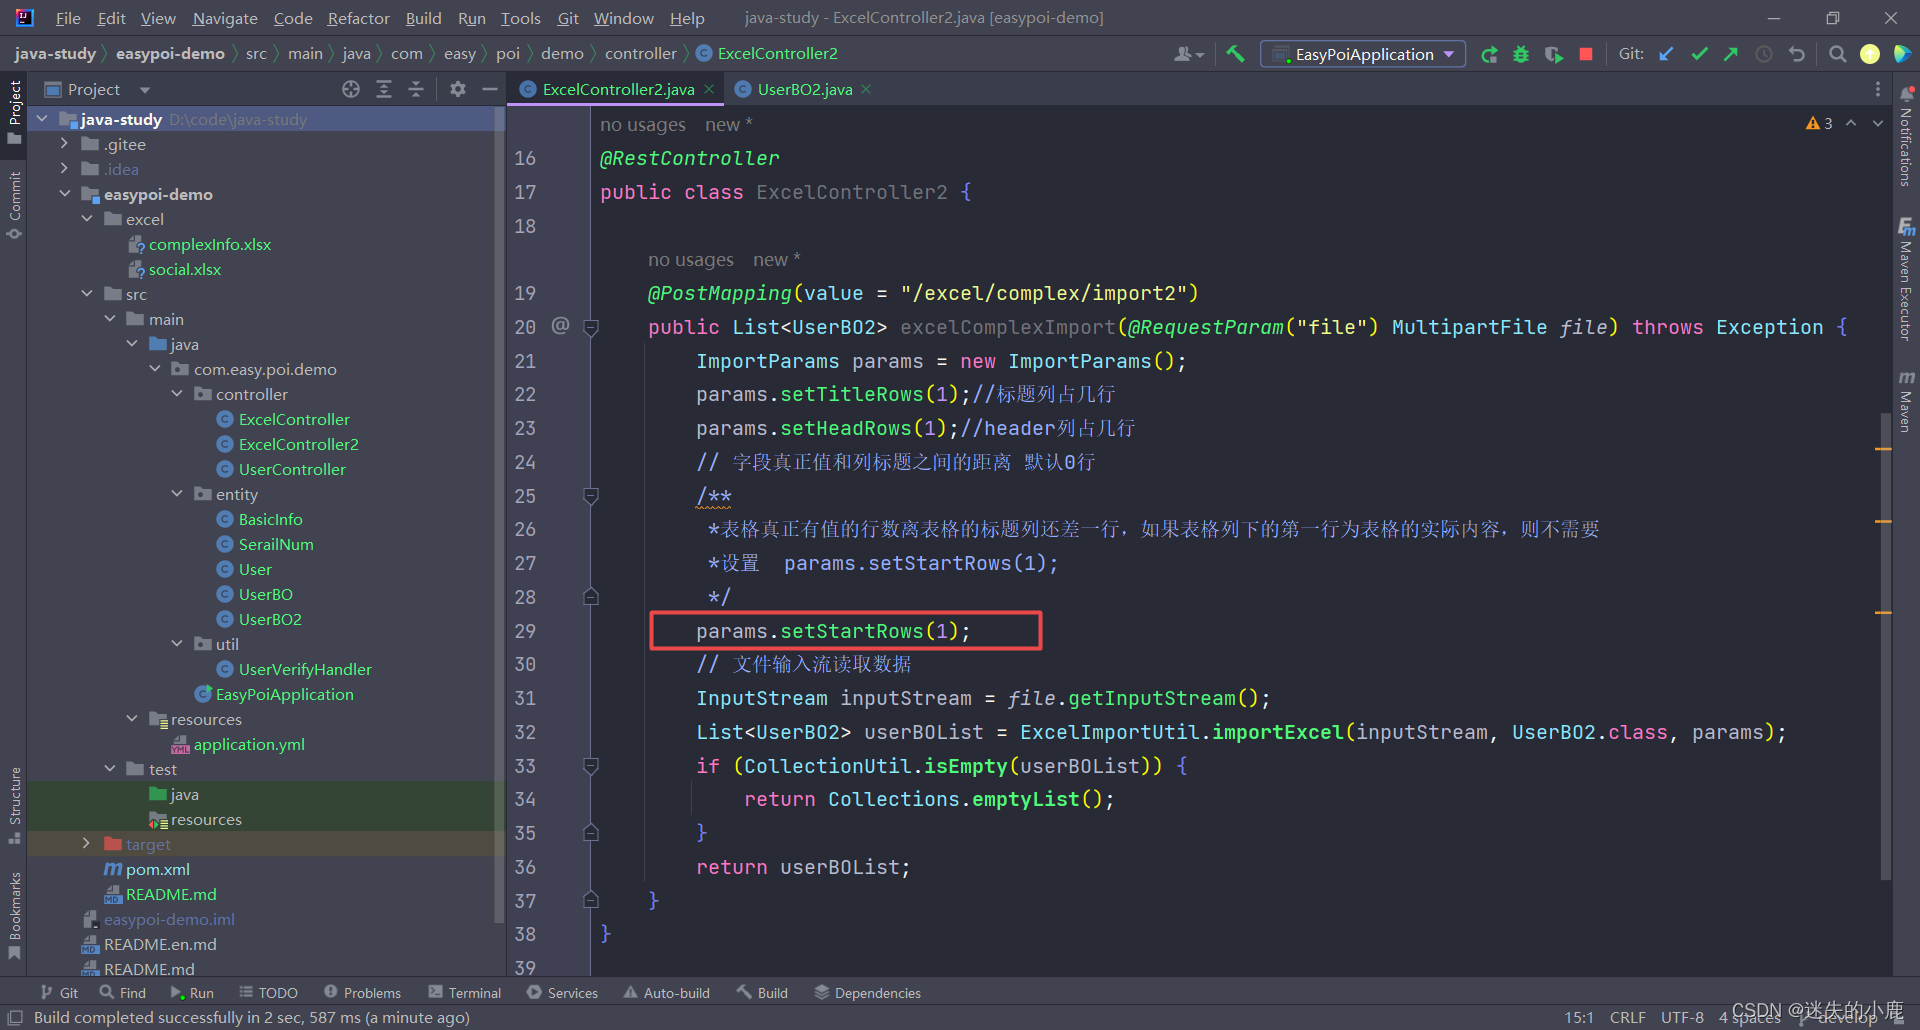Click Git commit checkmark icon
This screenshot has height=1030, width=1920.
(x=1699, y=54)
